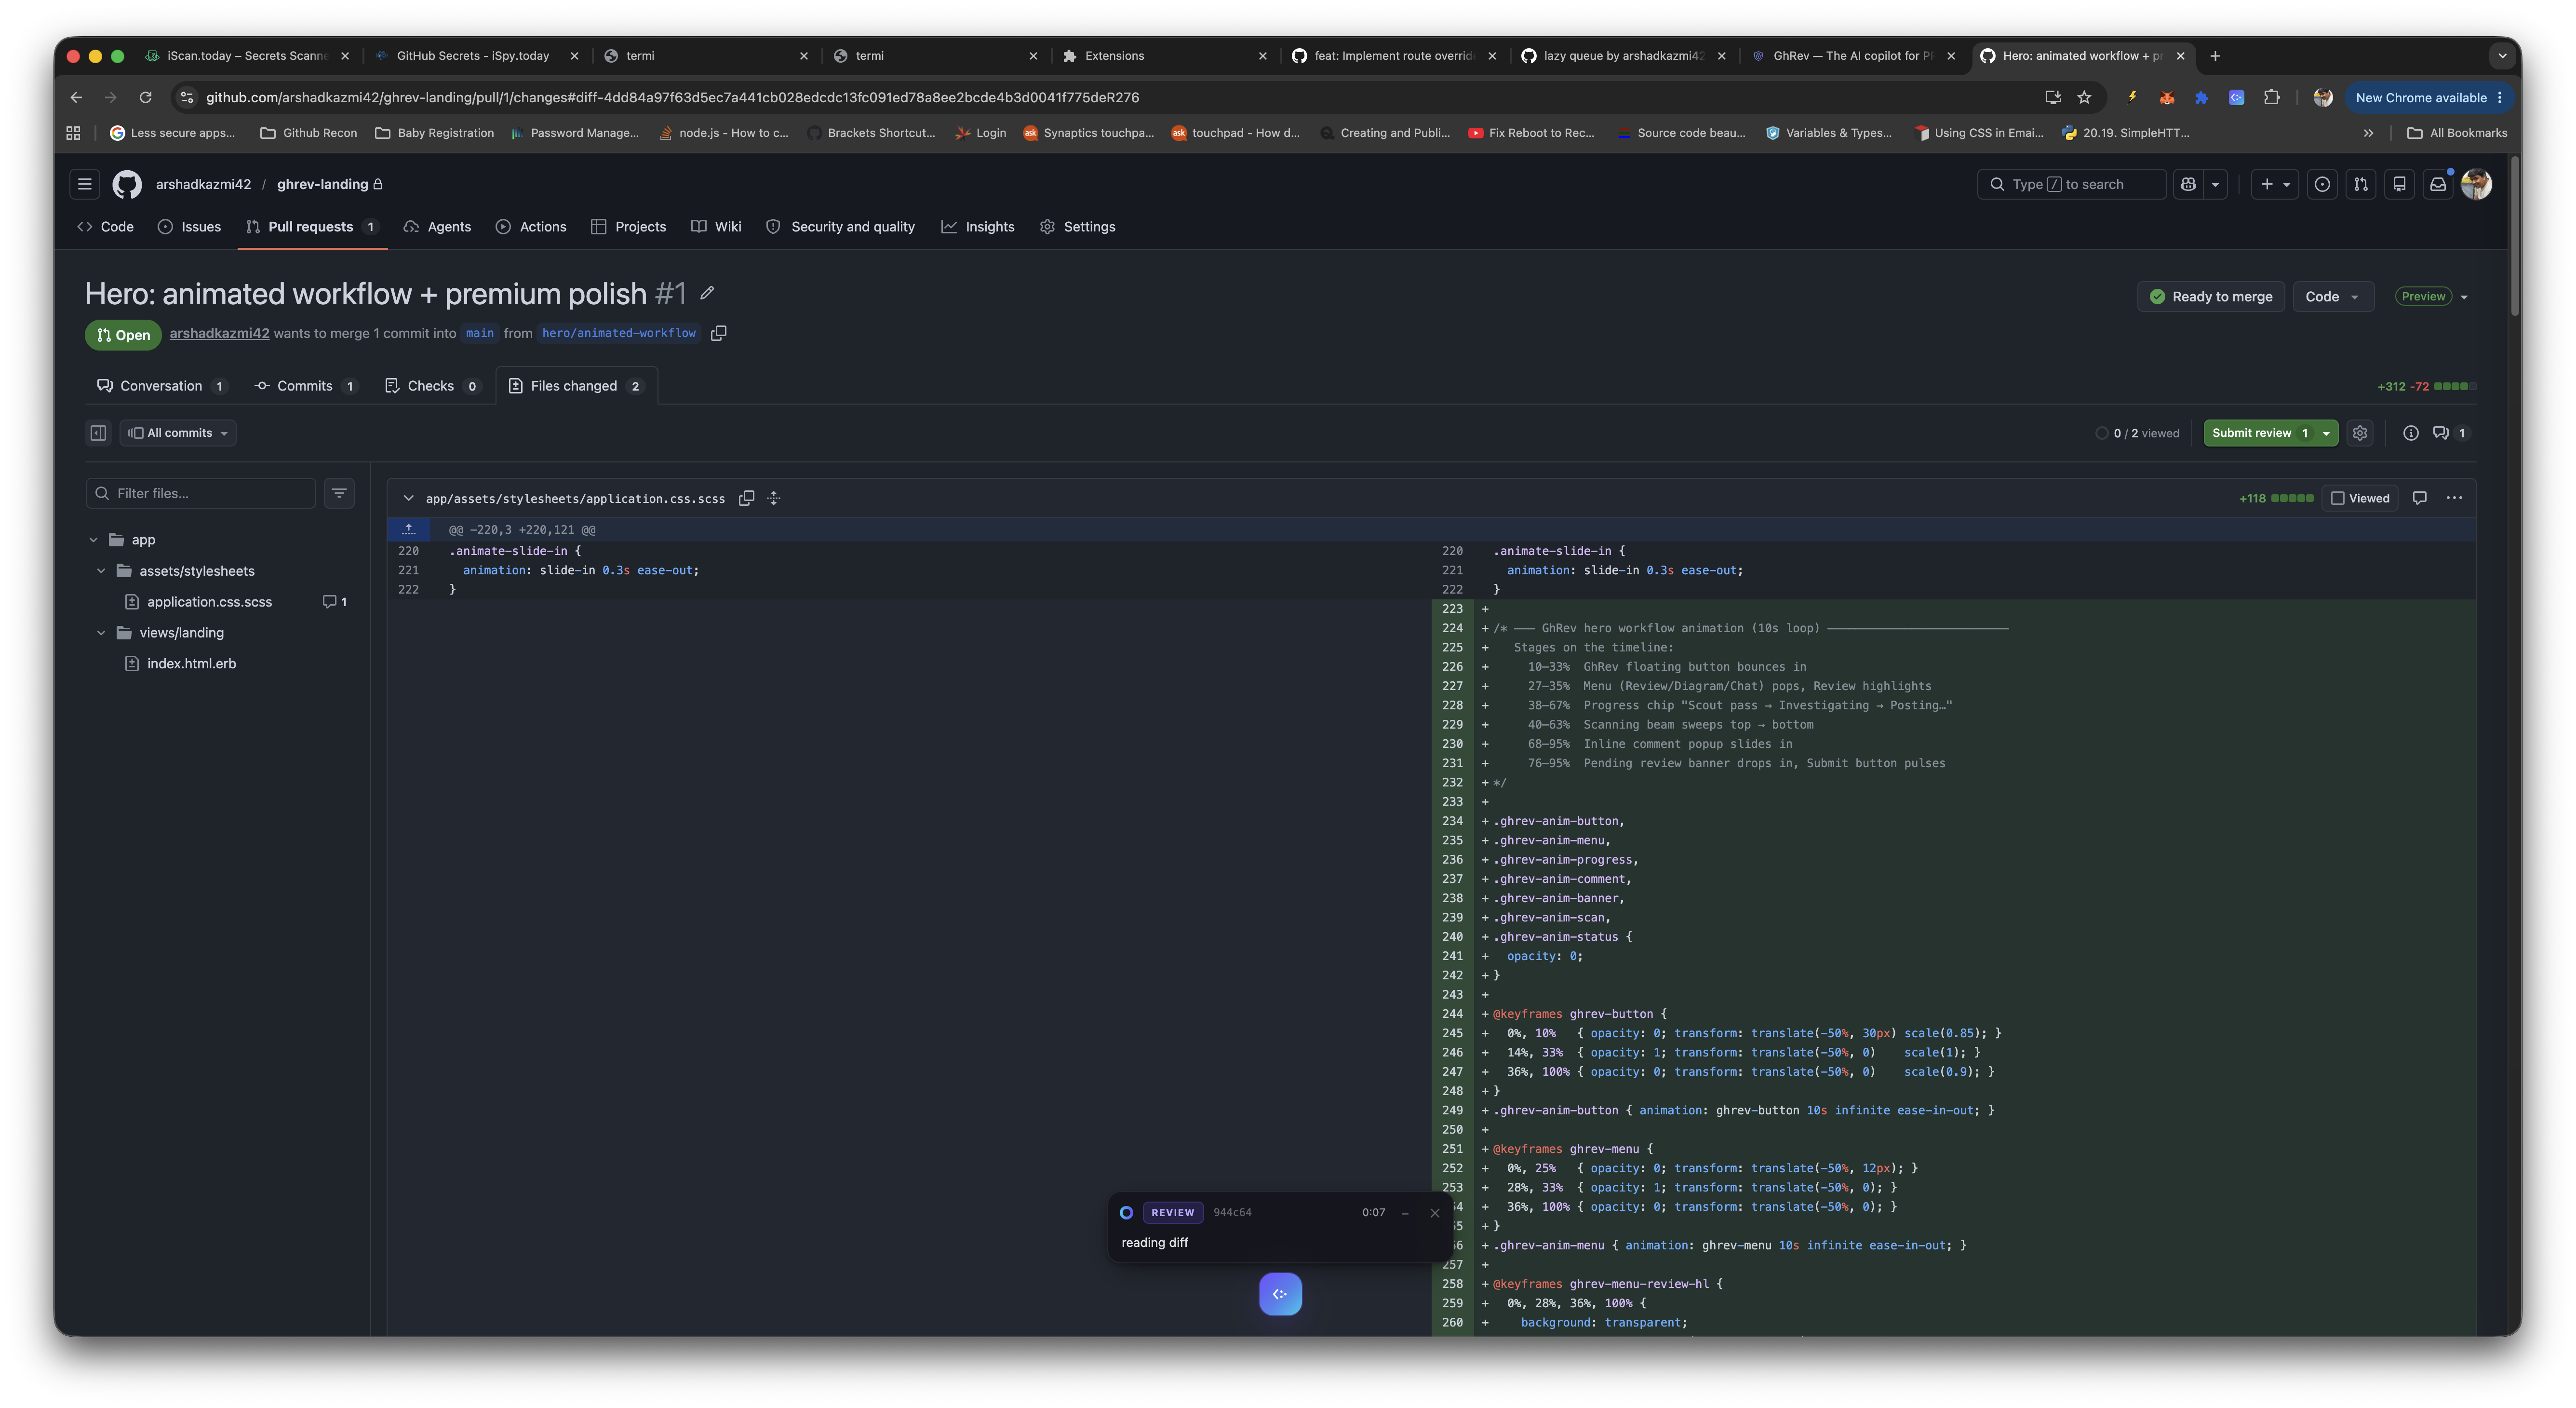The width and height of the screenshot is (2576, 1408).
Task: Open the notifications inbox icon
Action: (x=2438, y=184)
